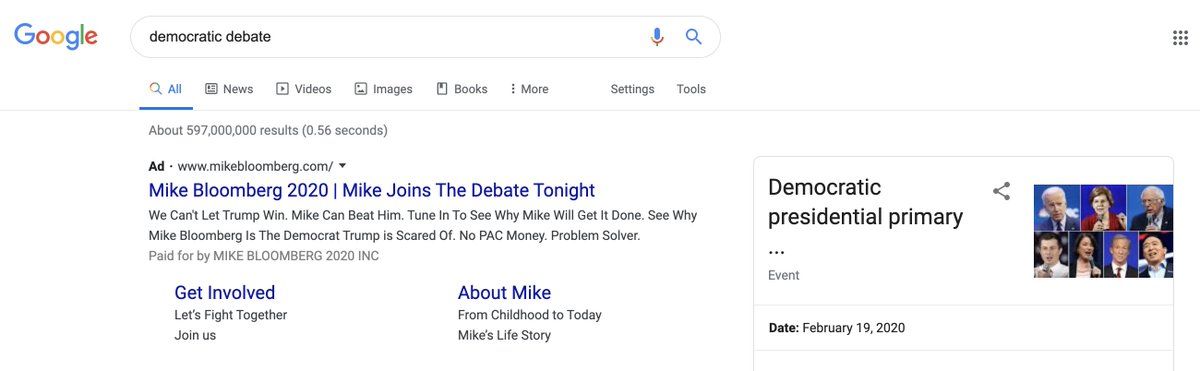
Task: Click the Google logo
Action: (56, 37)
